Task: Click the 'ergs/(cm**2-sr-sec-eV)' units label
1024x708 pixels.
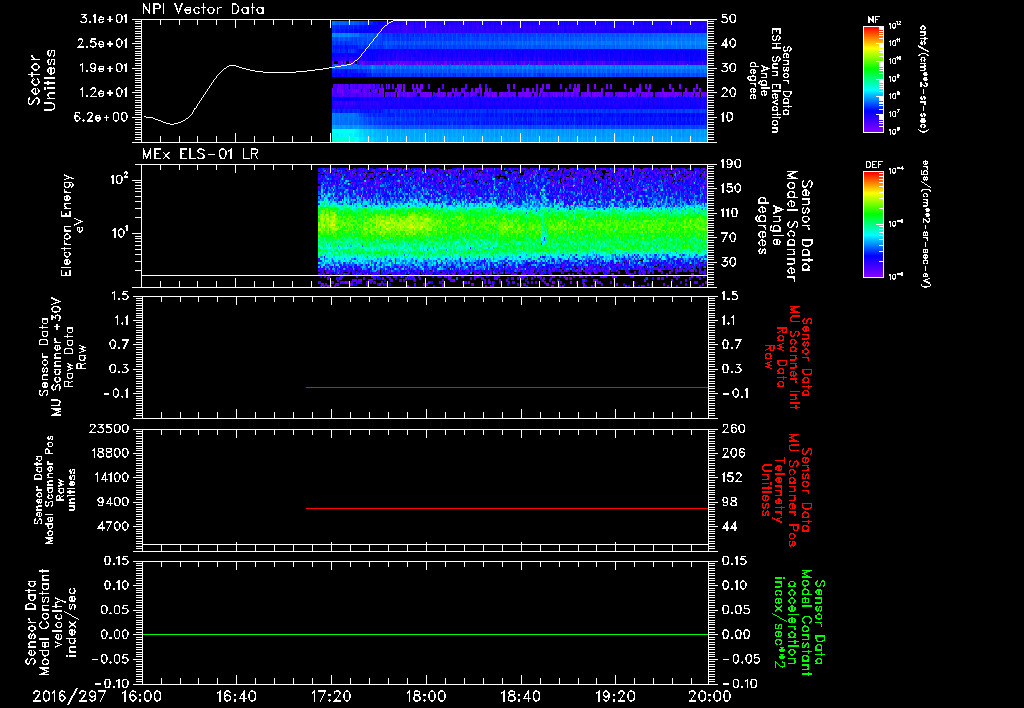Action: (925, 223)
